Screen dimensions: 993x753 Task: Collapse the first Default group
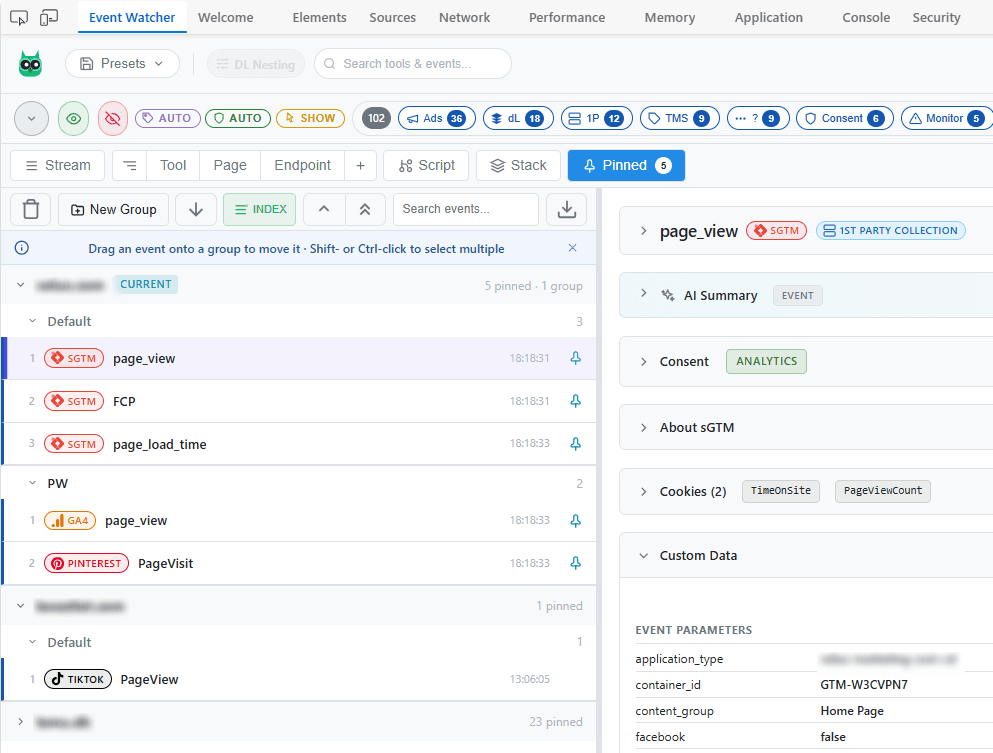(33, 321)
